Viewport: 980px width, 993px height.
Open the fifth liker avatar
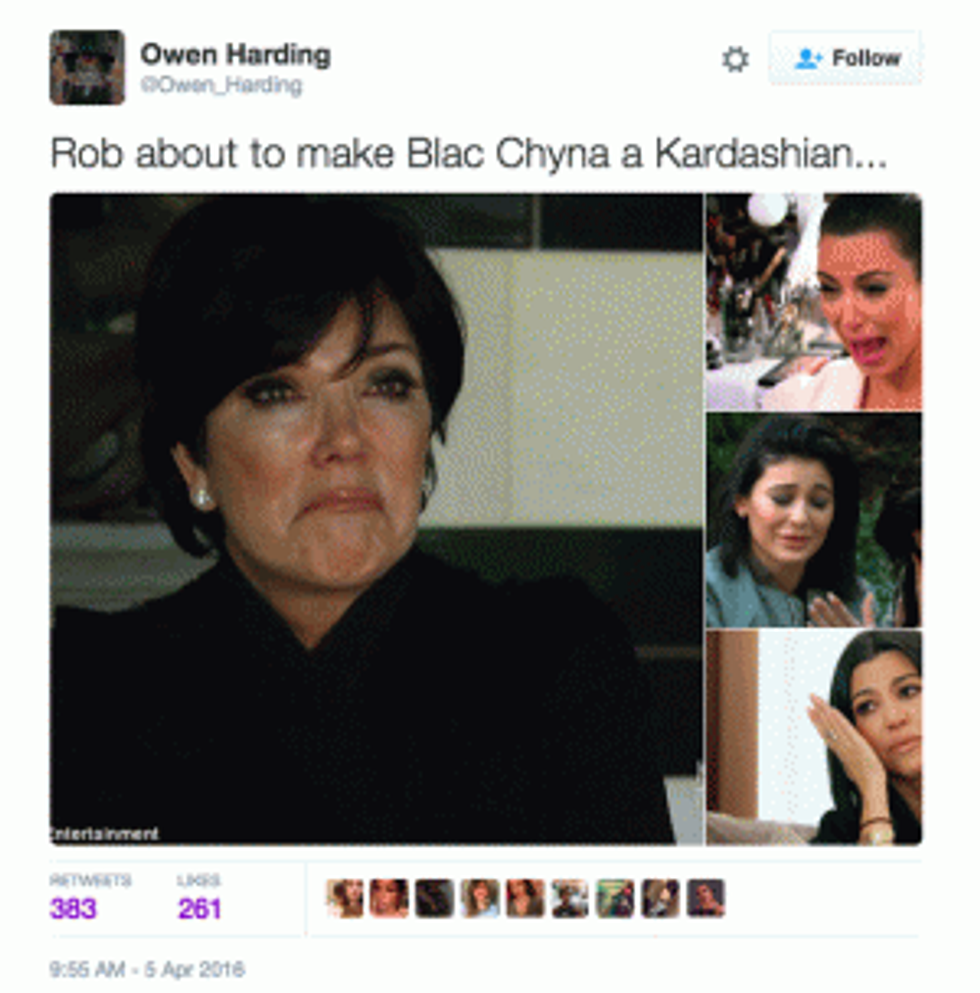[525, 898]
